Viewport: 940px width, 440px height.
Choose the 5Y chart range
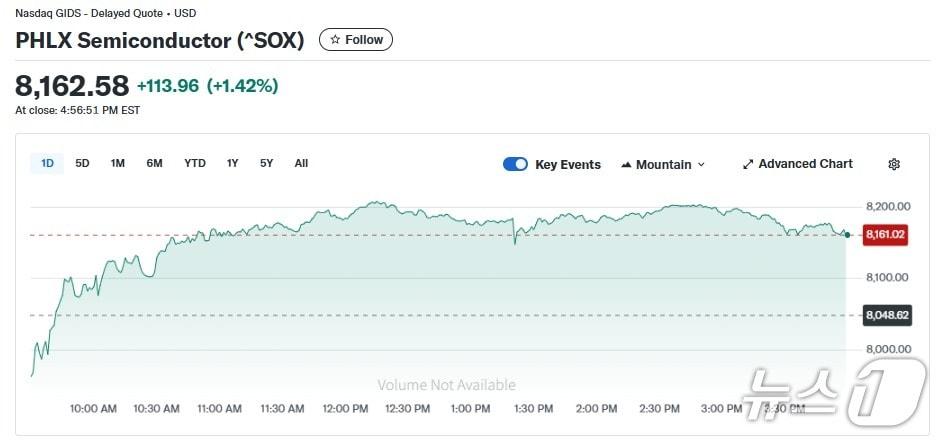tap(266, 163)
